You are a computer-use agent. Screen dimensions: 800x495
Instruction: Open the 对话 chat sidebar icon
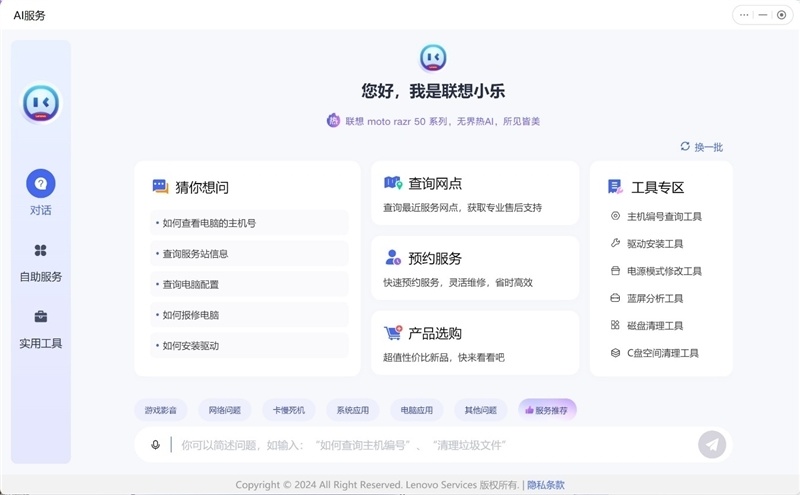41,184
